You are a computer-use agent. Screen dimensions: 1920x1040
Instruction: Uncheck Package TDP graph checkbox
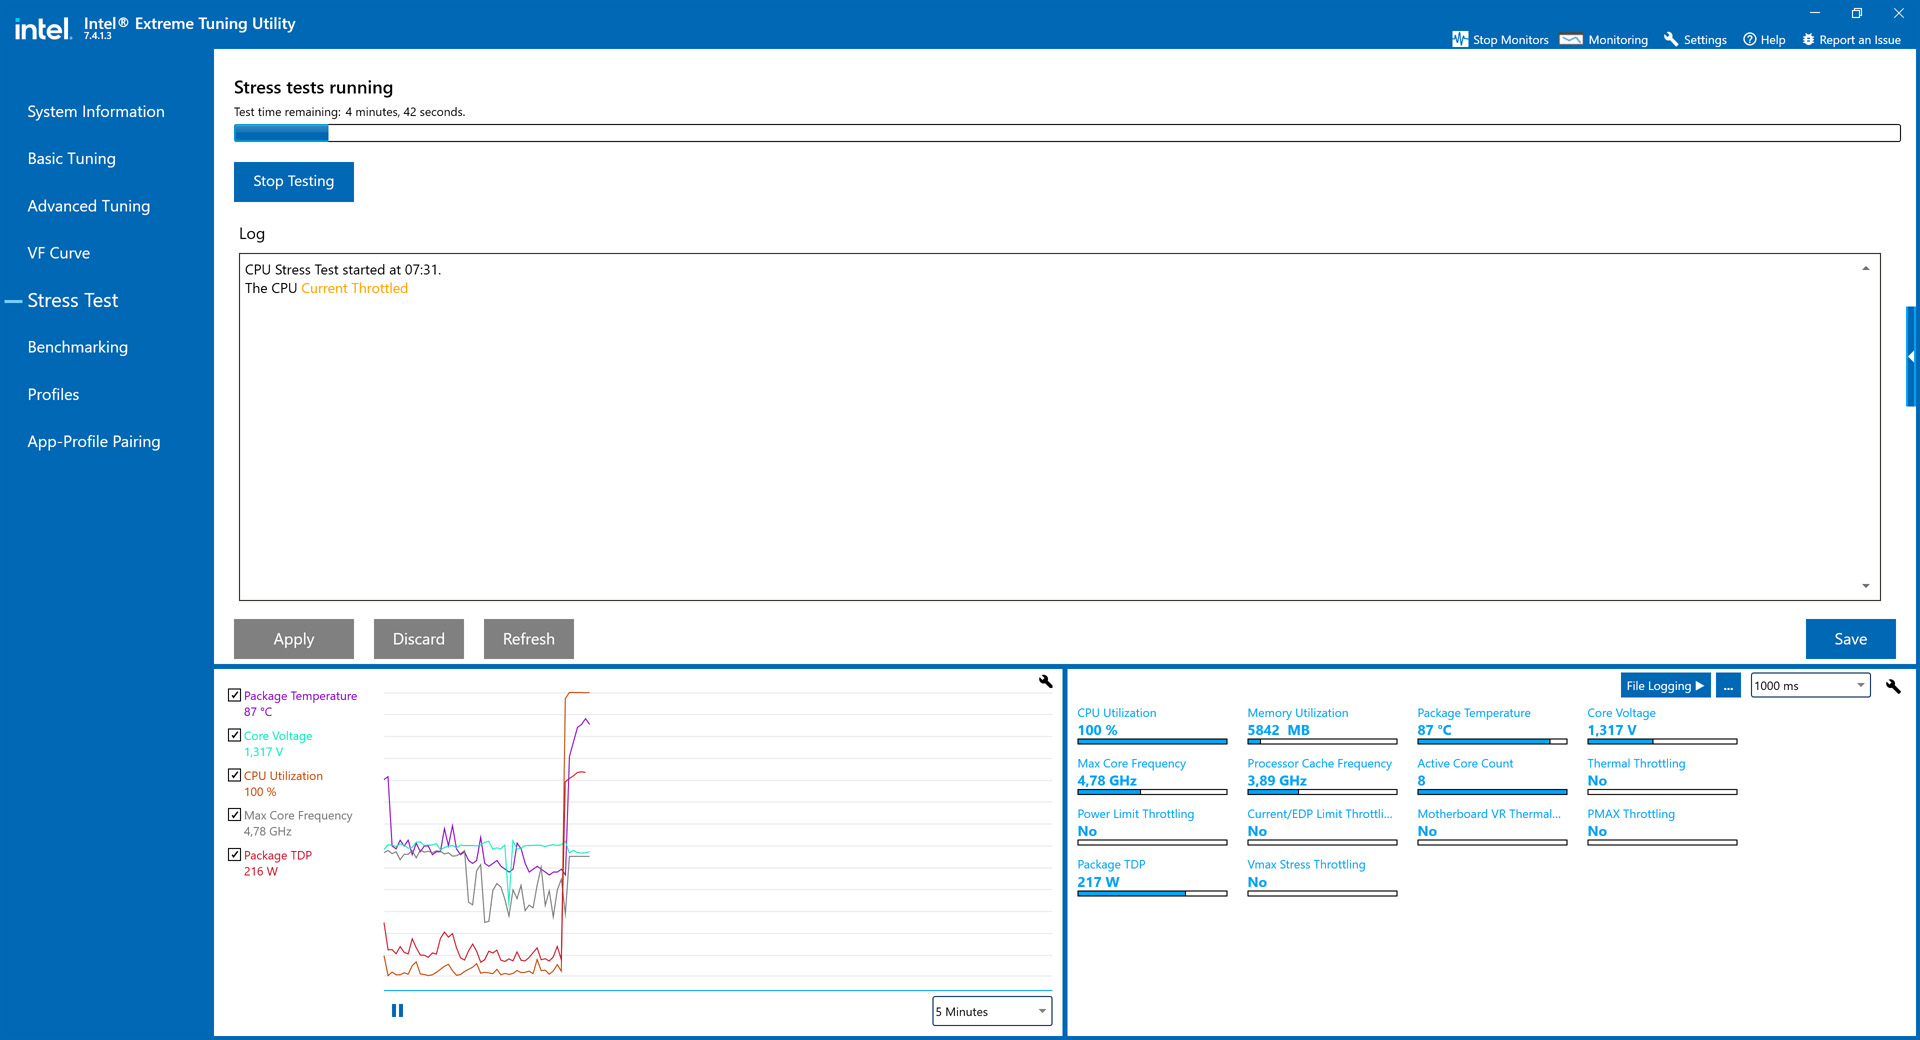234,855
